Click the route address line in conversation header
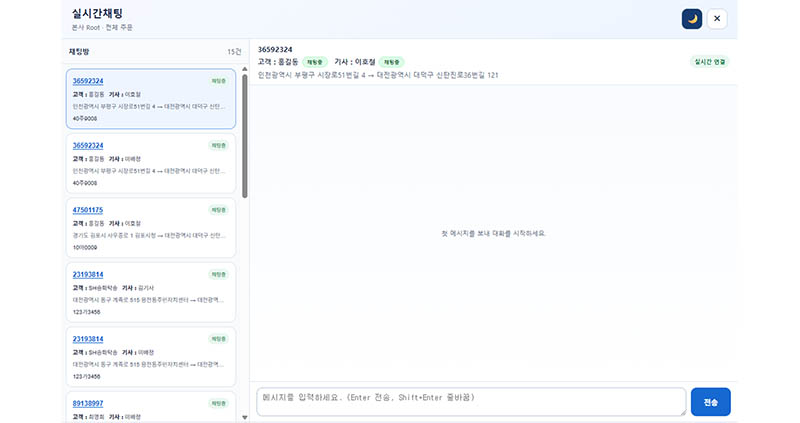Screen dimensions: 800x423 [378, 75]
